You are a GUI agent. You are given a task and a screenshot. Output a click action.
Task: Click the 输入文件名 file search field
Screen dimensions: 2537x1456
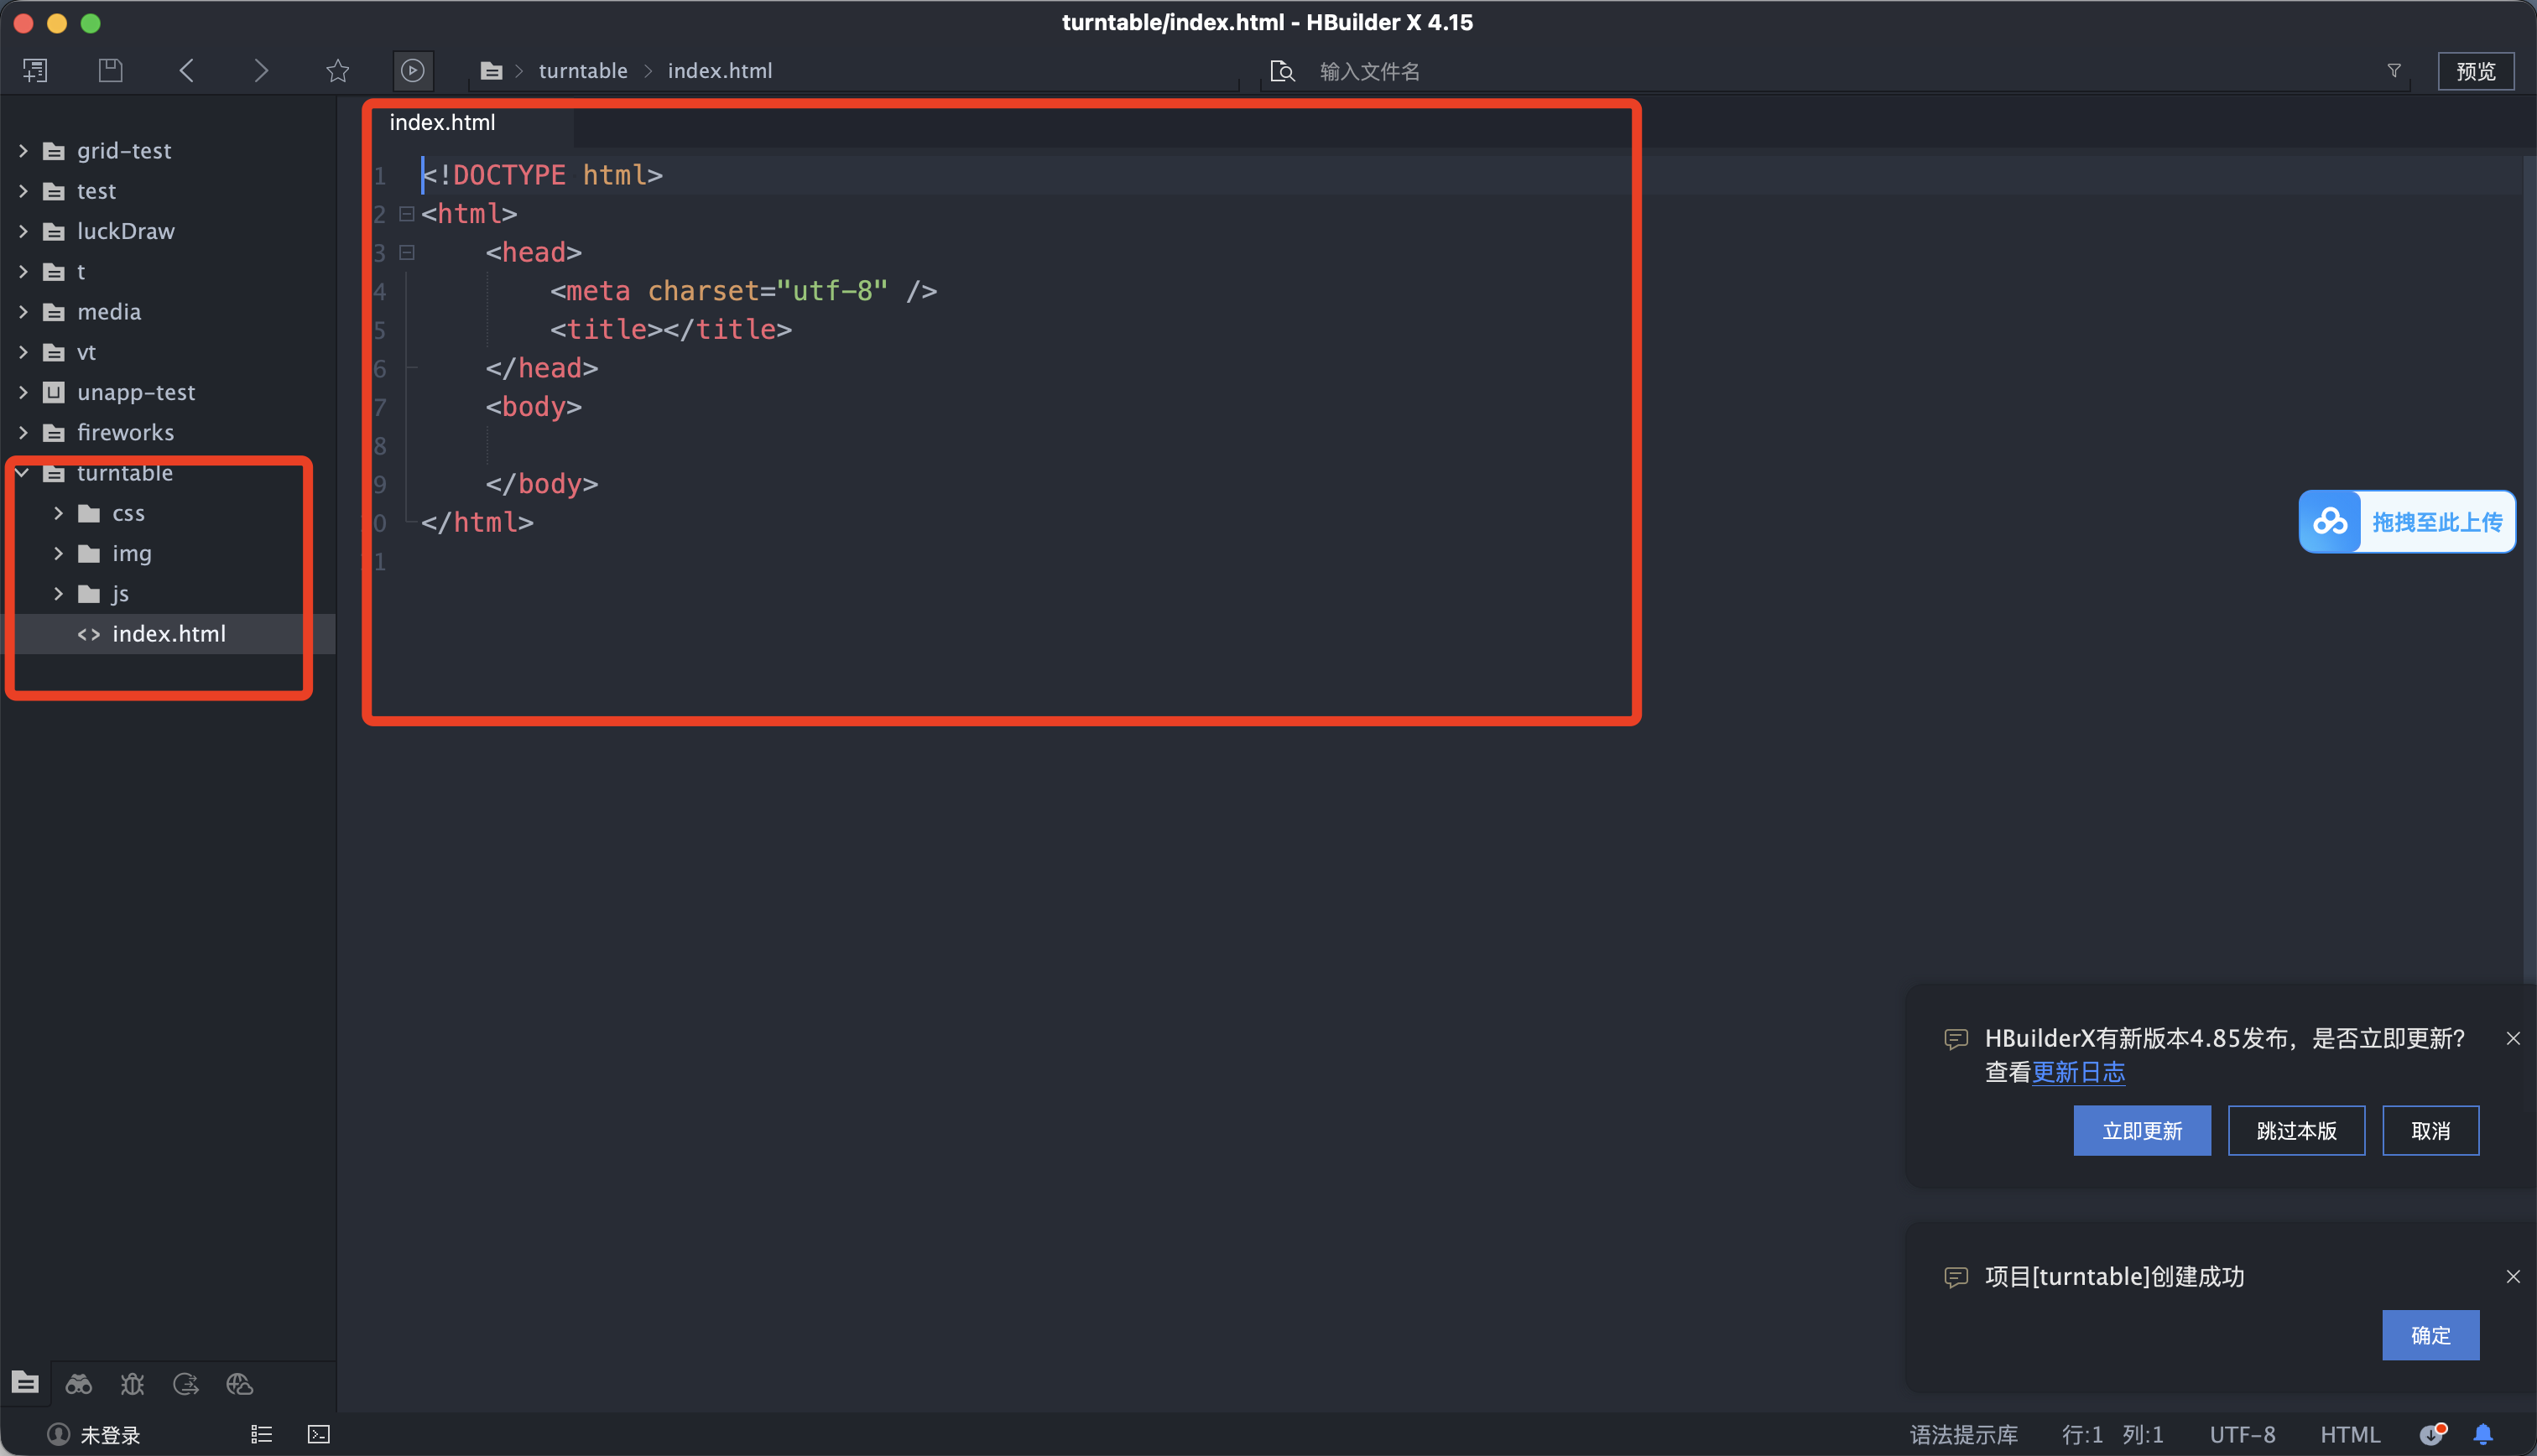[1368, 71]
